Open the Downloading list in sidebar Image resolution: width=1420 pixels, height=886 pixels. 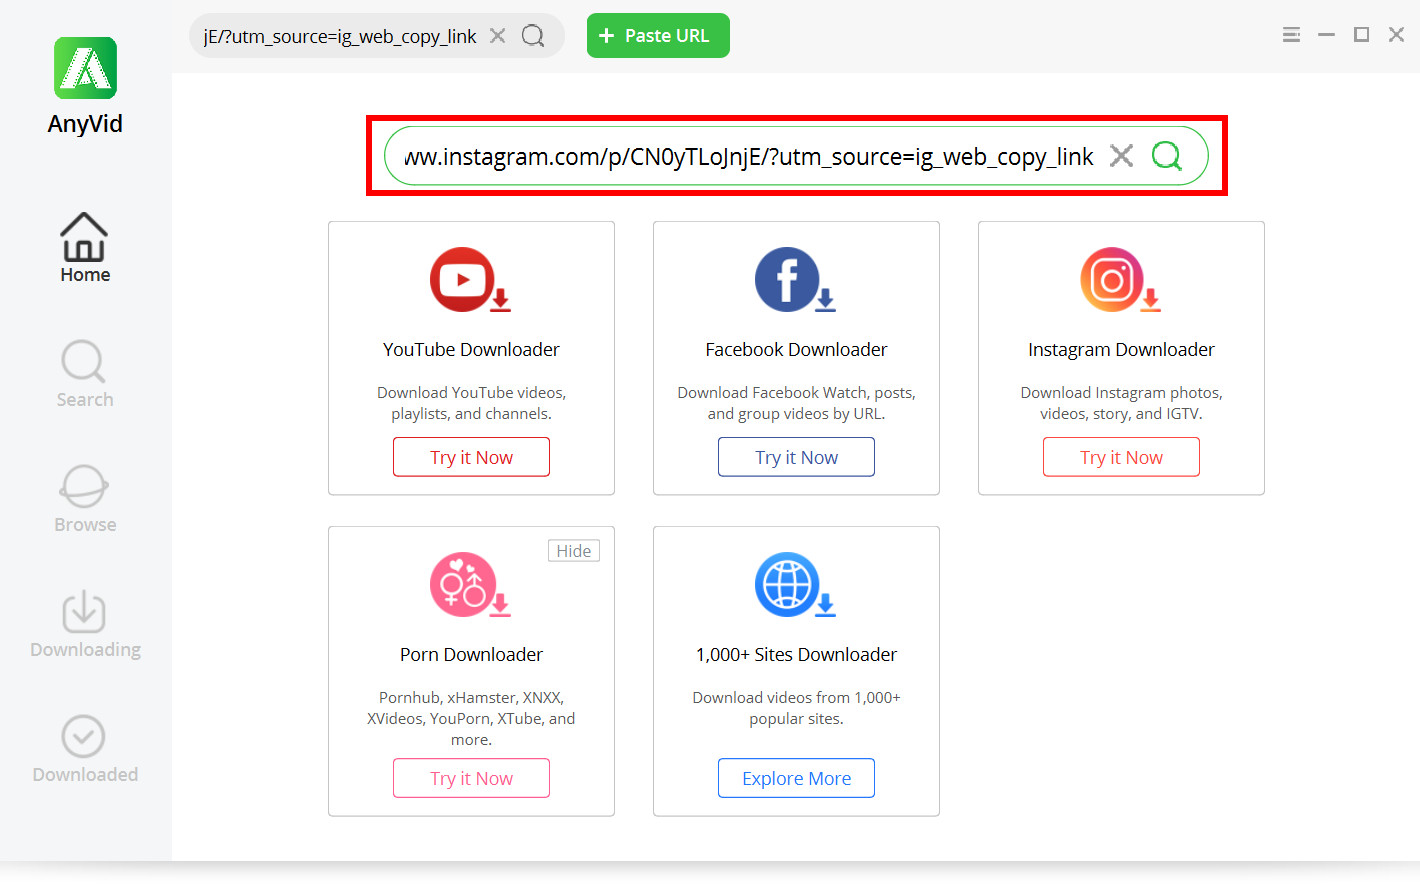tap(85, 624)
